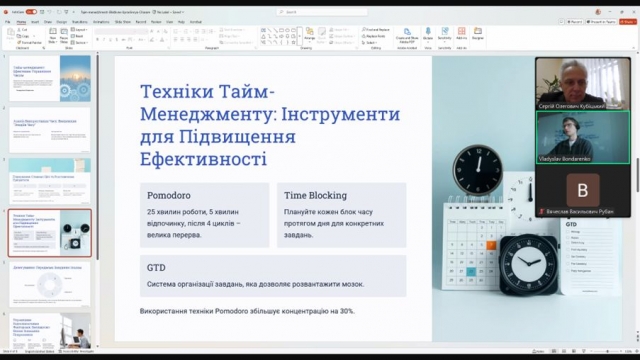Open the File menu tab
The width and height of the screenshot is (640, 360).
coord(7,22)
